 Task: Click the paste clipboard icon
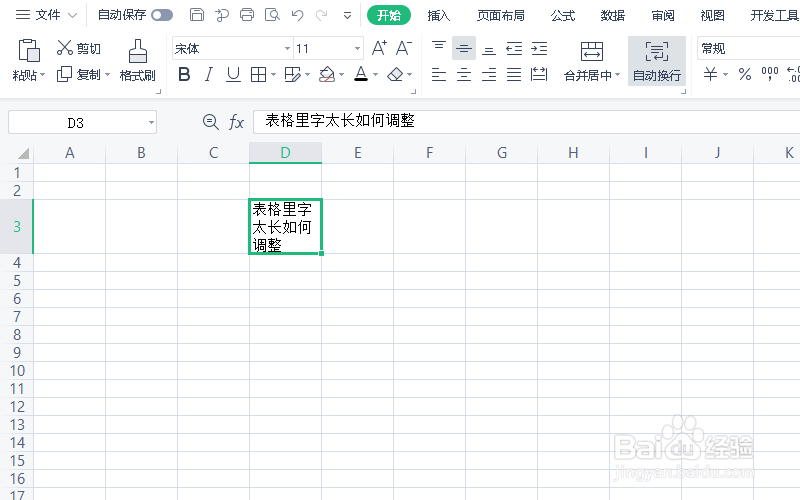click(29, 50)
